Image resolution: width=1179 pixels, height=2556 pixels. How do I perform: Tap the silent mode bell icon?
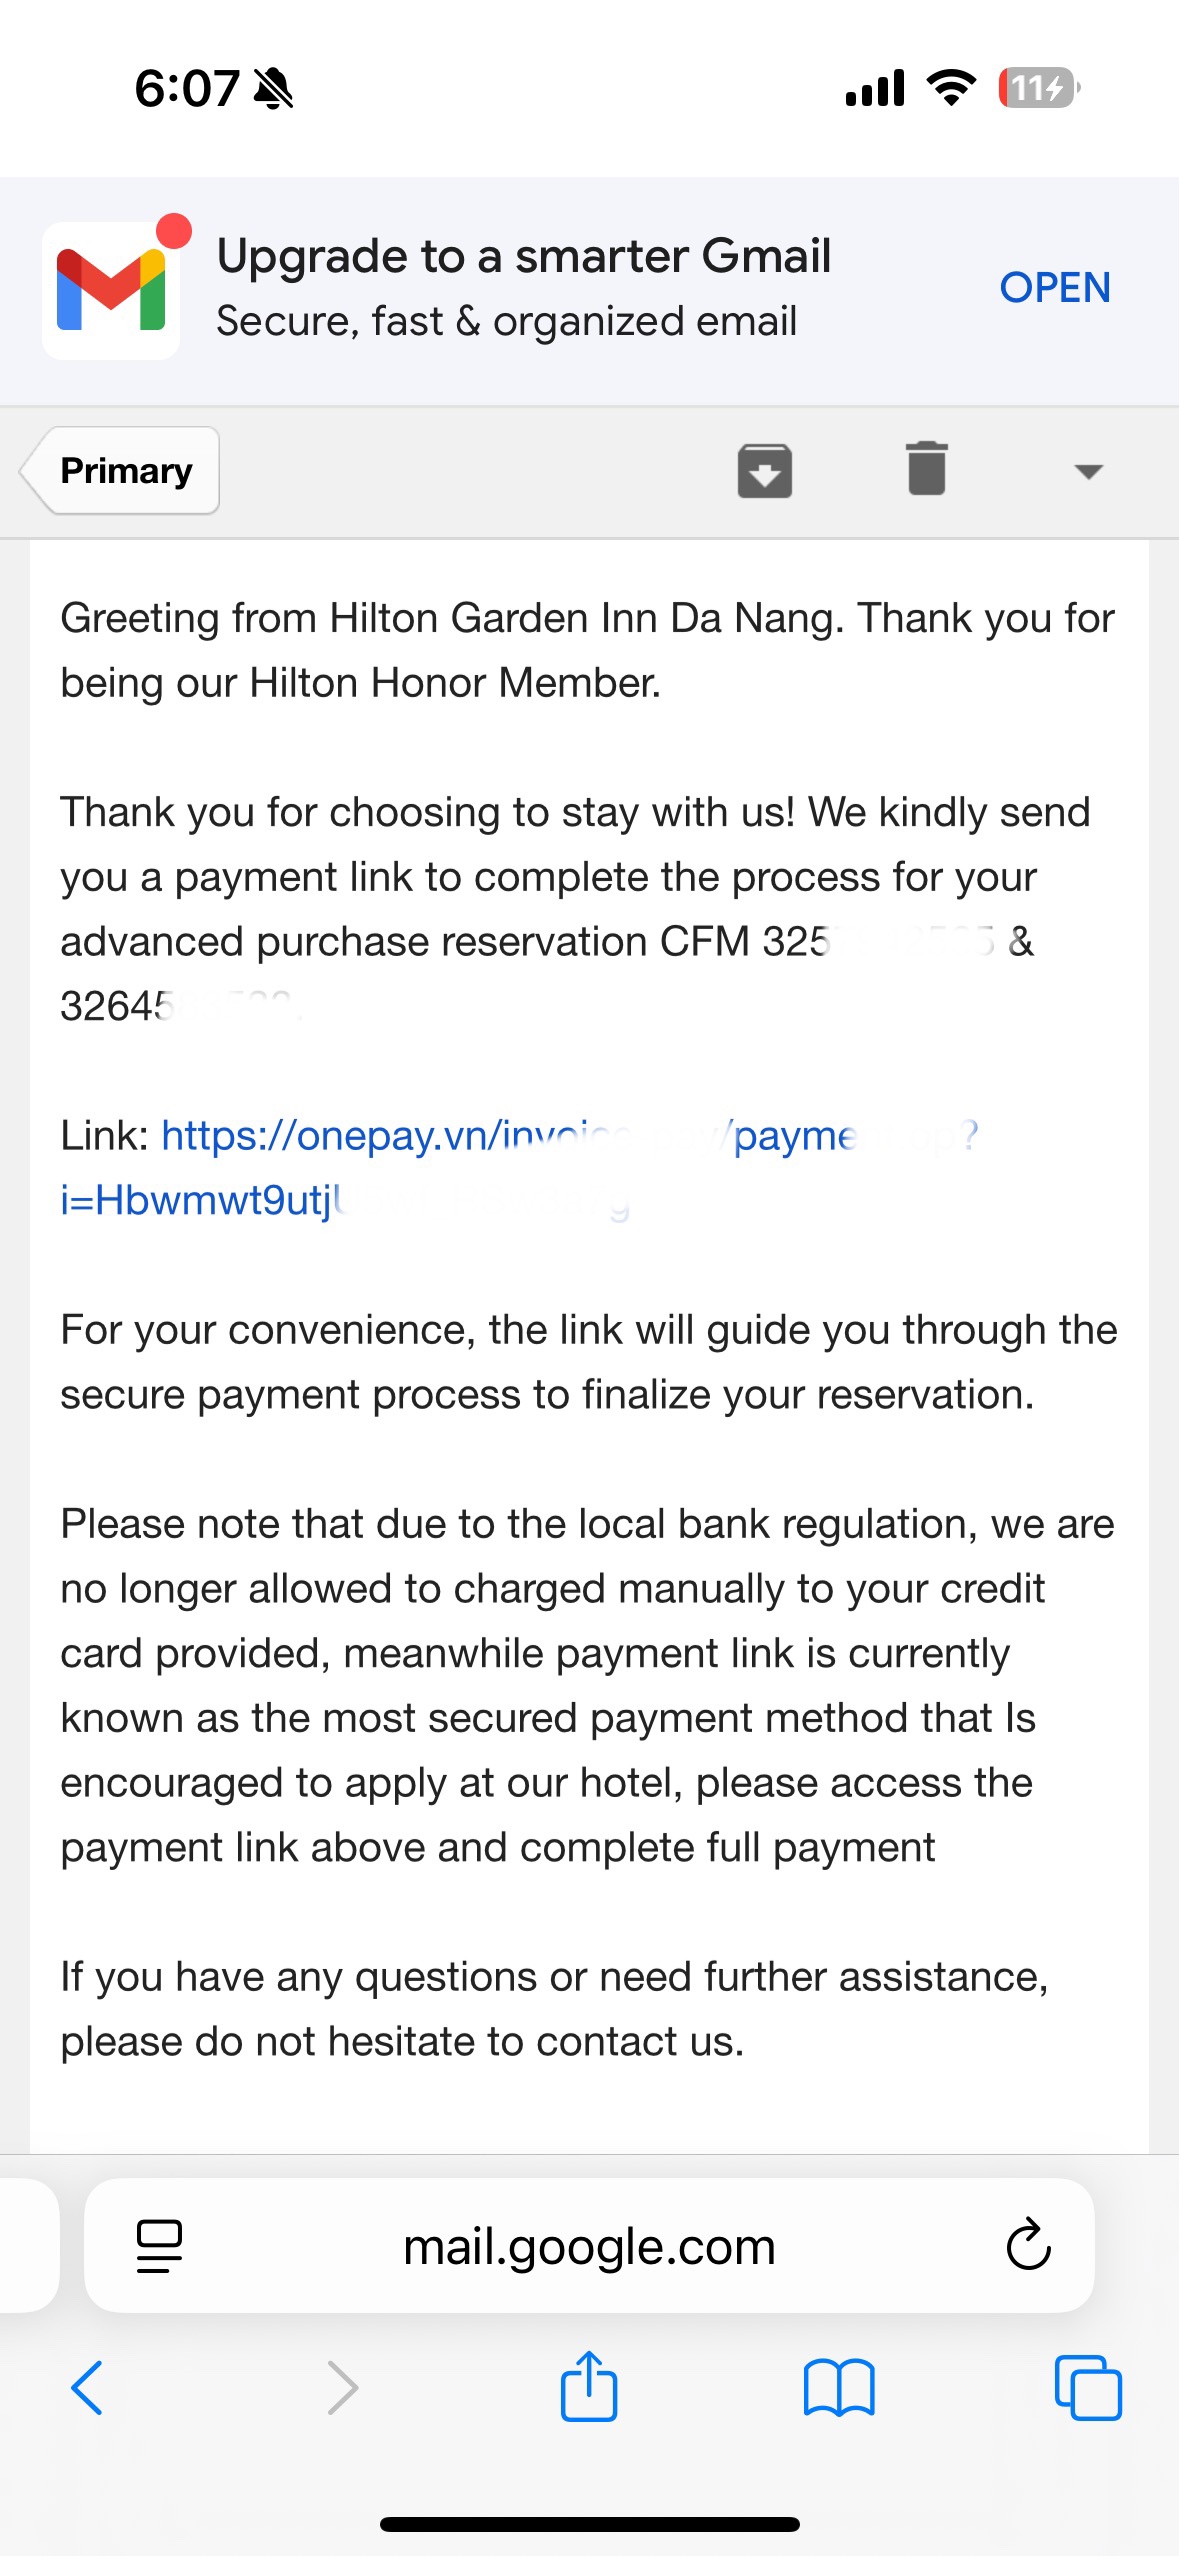(x=273, y=88)
